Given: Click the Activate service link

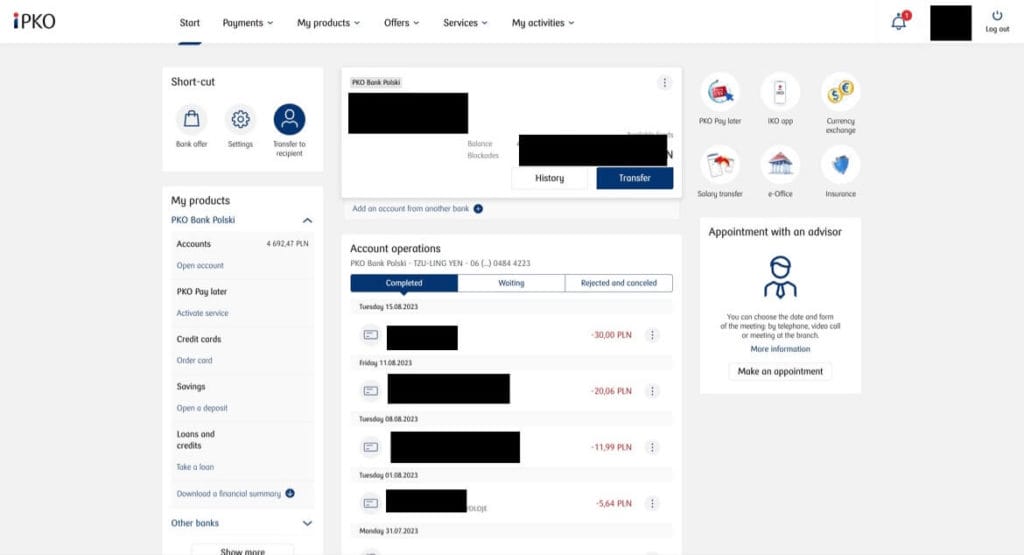Looking at the screenshot, I should pyautogui.click(x=202, y=313).
